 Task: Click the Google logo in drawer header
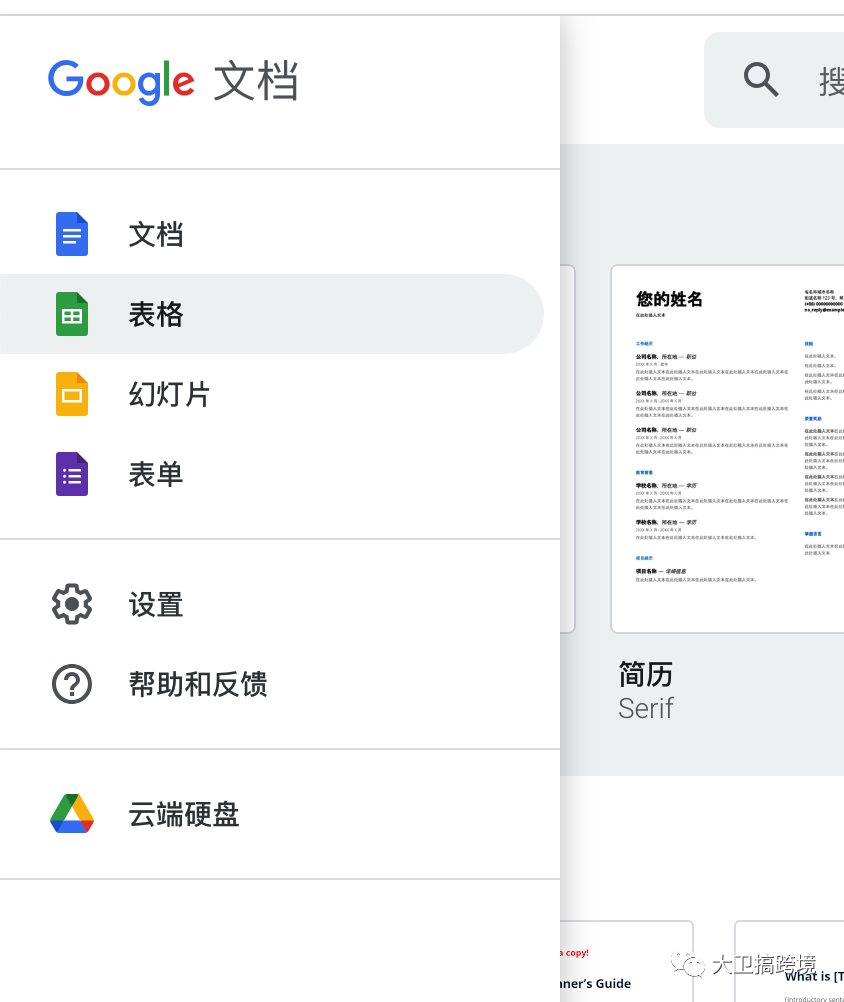click(121, 82)
